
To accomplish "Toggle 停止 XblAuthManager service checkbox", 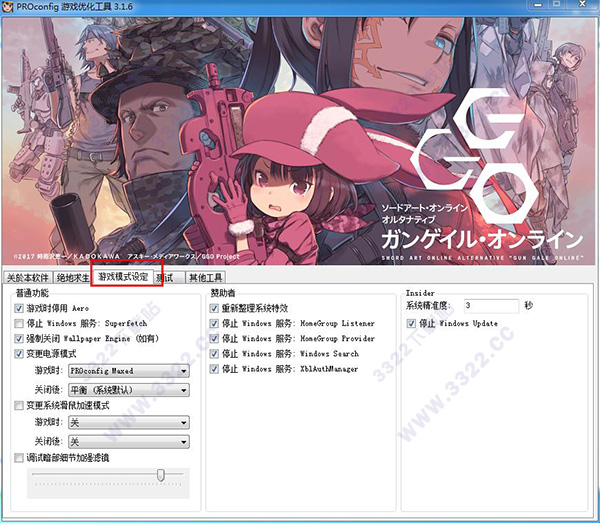I will (x=214, y=369).
